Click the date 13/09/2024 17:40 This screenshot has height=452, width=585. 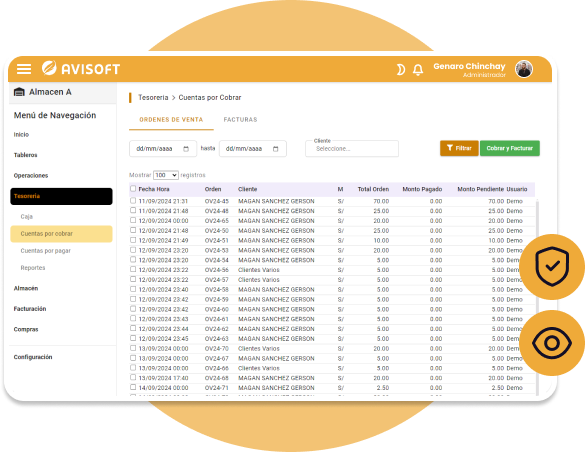tap(163, 378)
